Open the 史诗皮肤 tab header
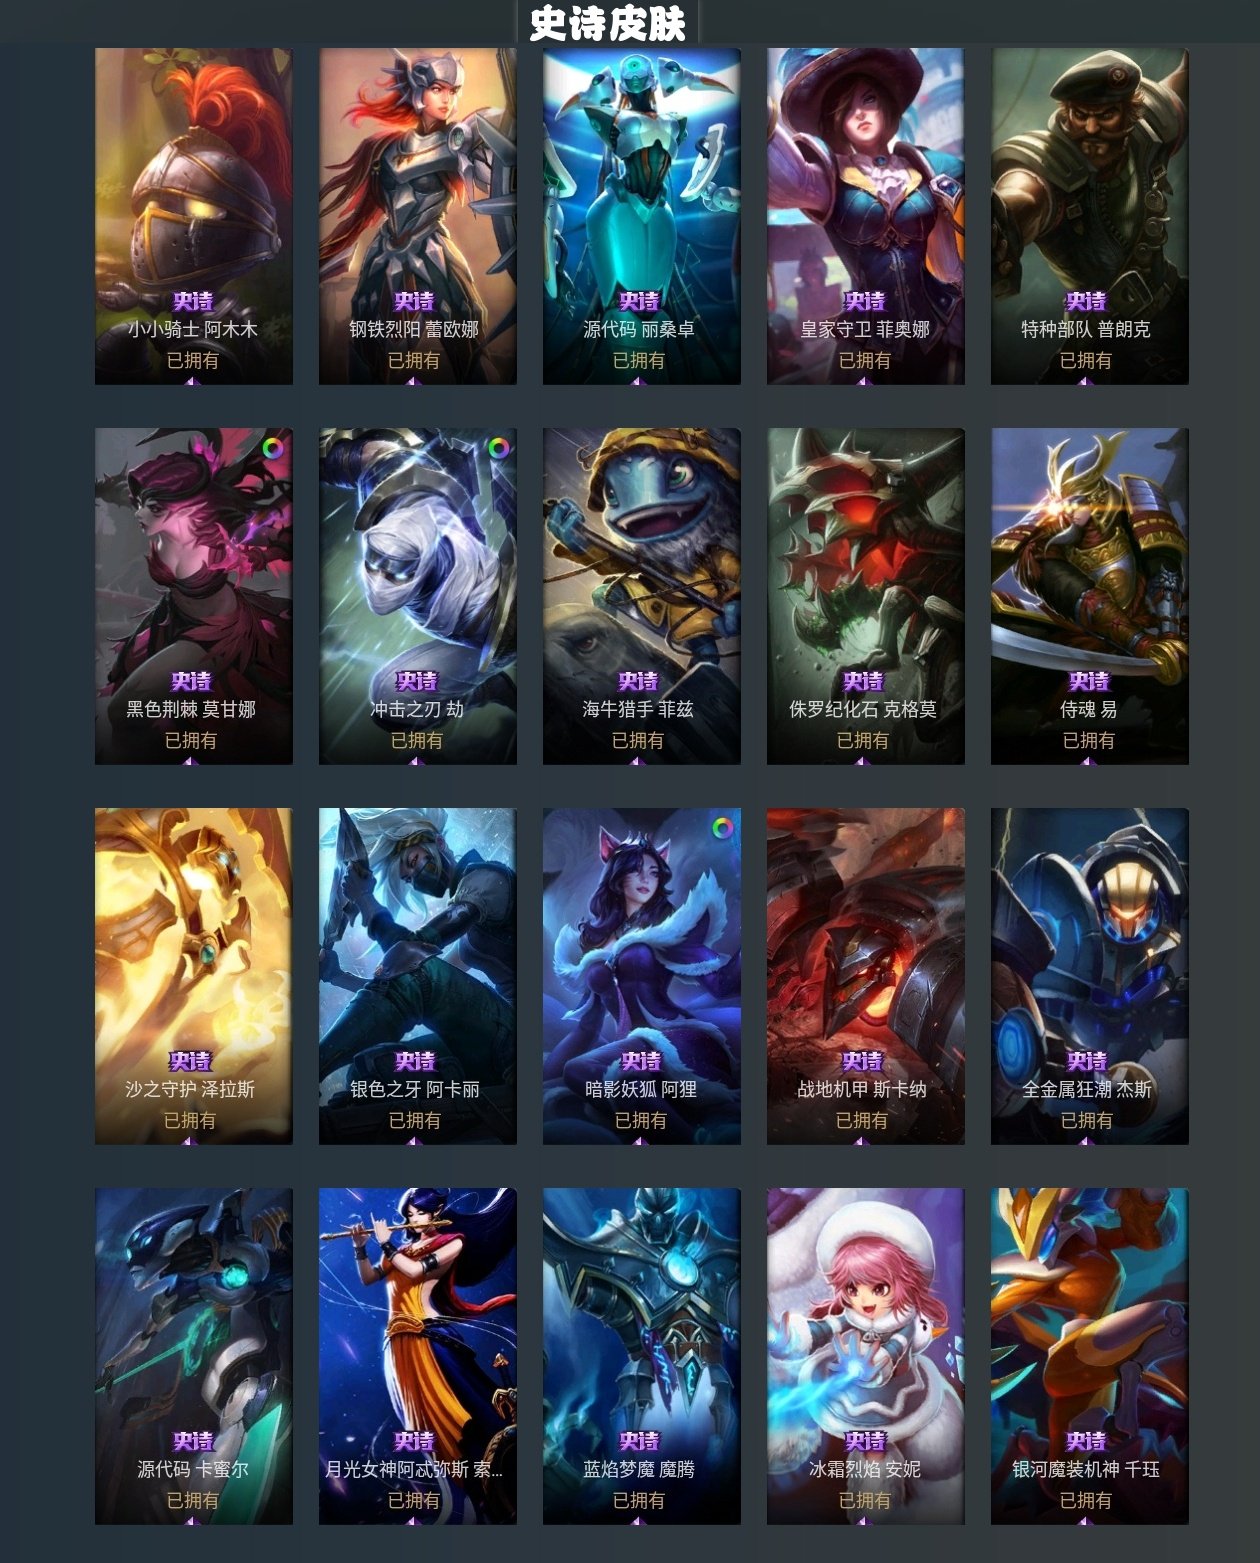Screen dimensions: 1260x1563 (x=607, y=23)
